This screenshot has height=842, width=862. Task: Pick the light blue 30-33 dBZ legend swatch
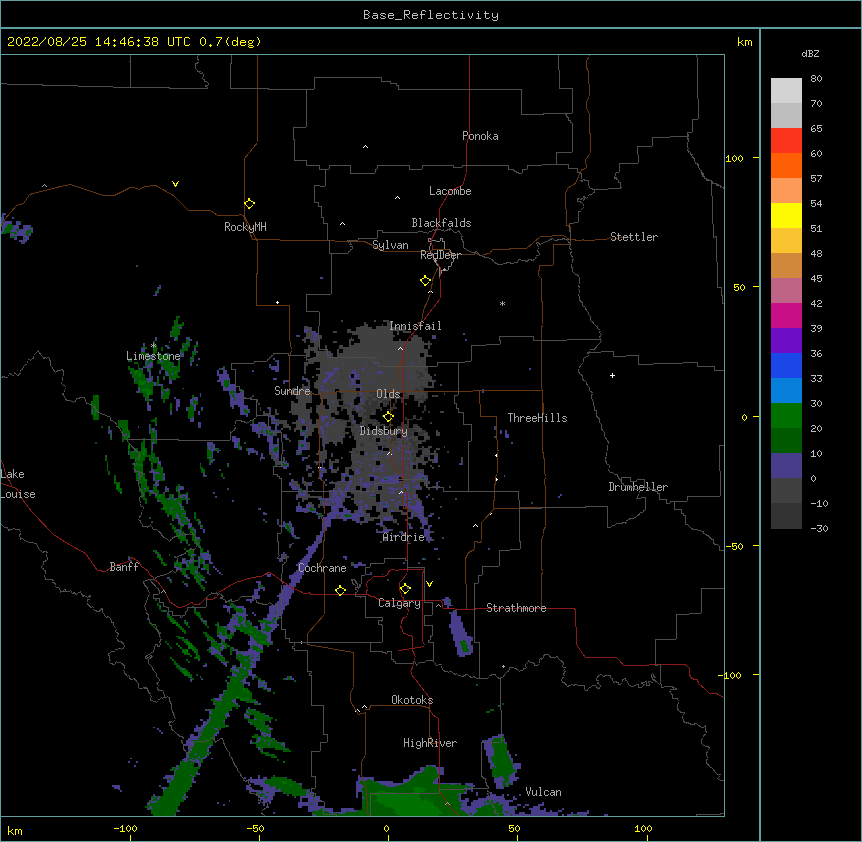[786, 391]
